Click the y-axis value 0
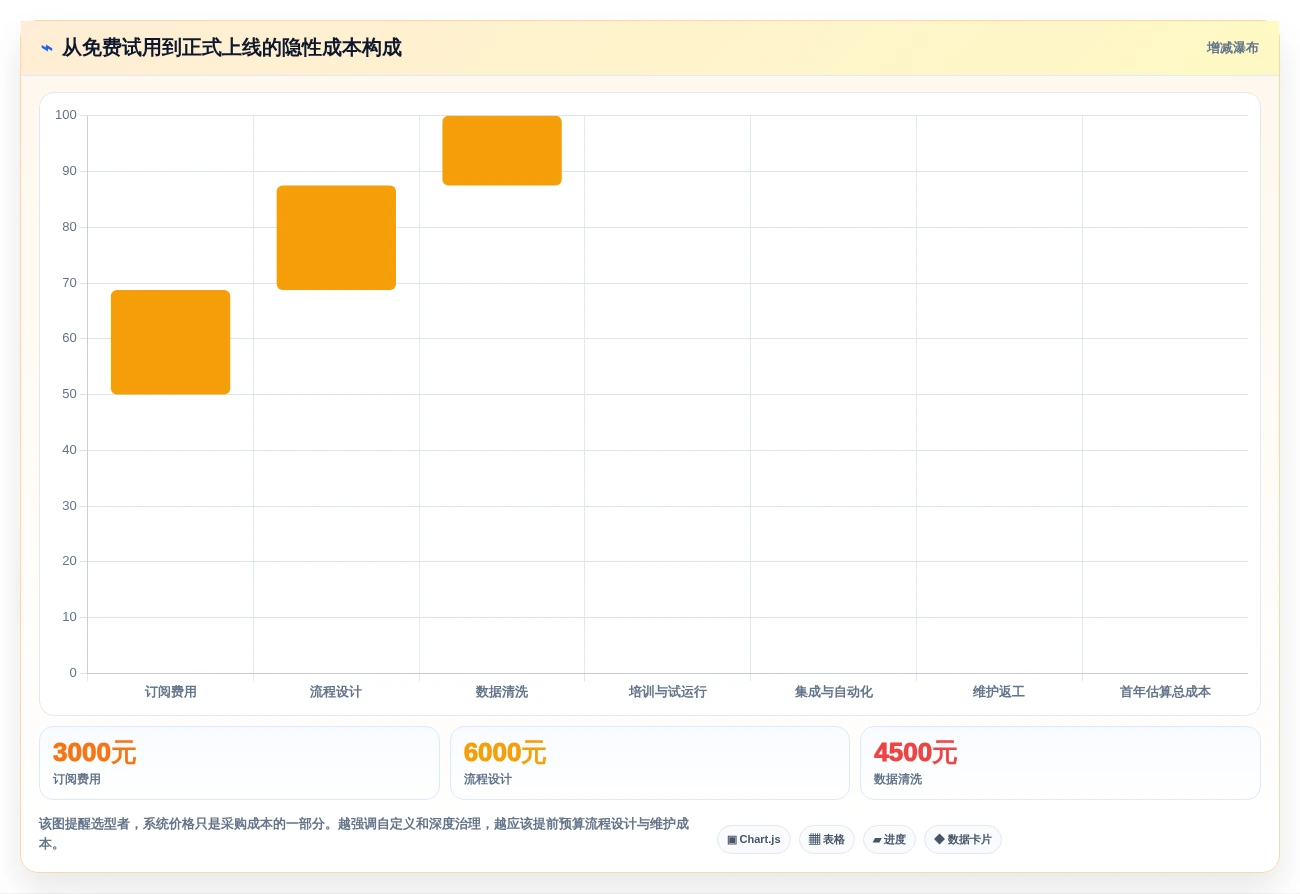This screenshot has width=1300, height=894. [73, 673]
